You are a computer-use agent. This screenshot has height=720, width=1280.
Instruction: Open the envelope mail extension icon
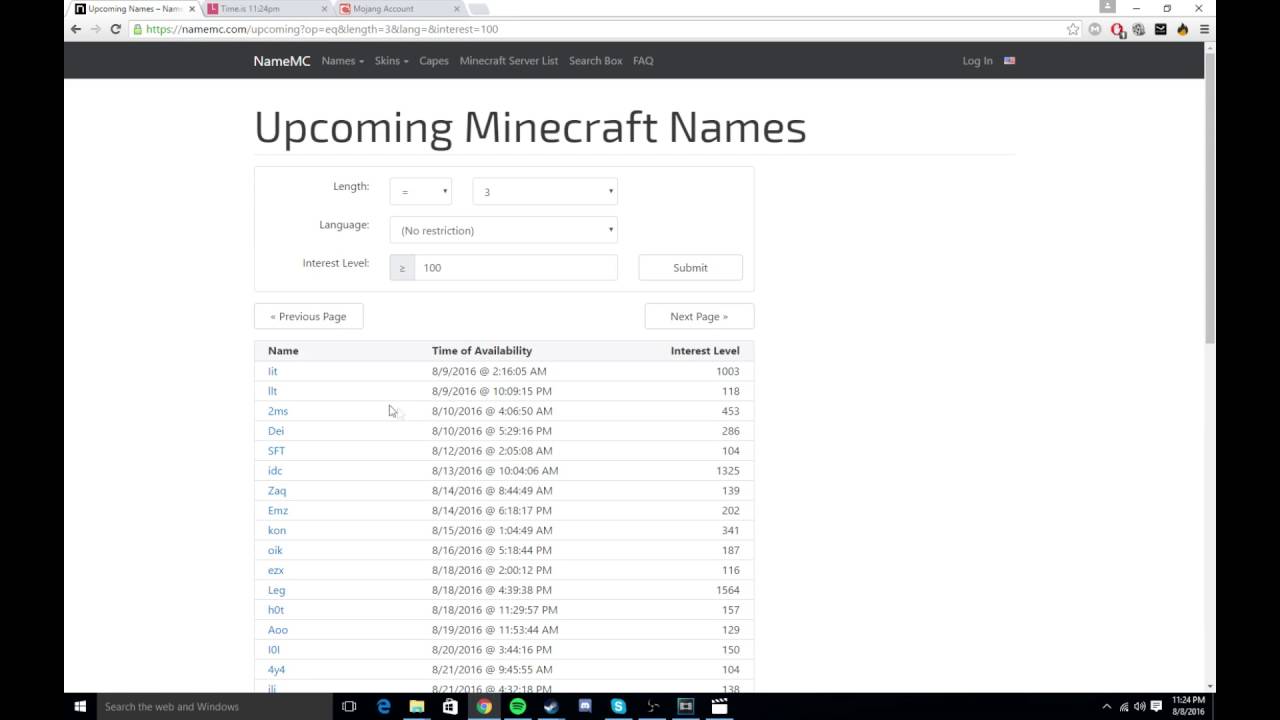[x=1160, y=29]
